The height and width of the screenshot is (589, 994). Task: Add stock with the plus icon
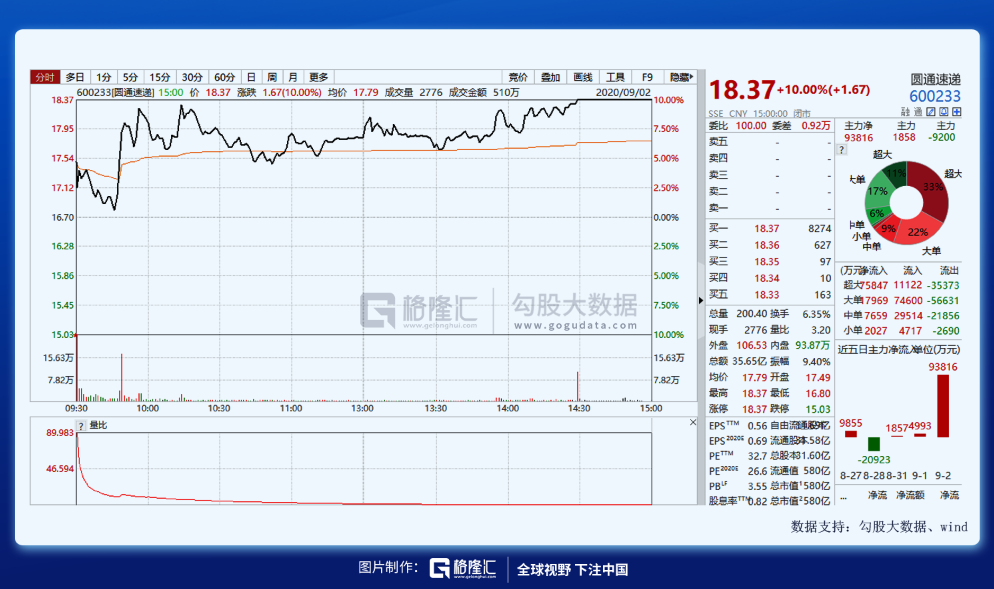click(957, 112)
